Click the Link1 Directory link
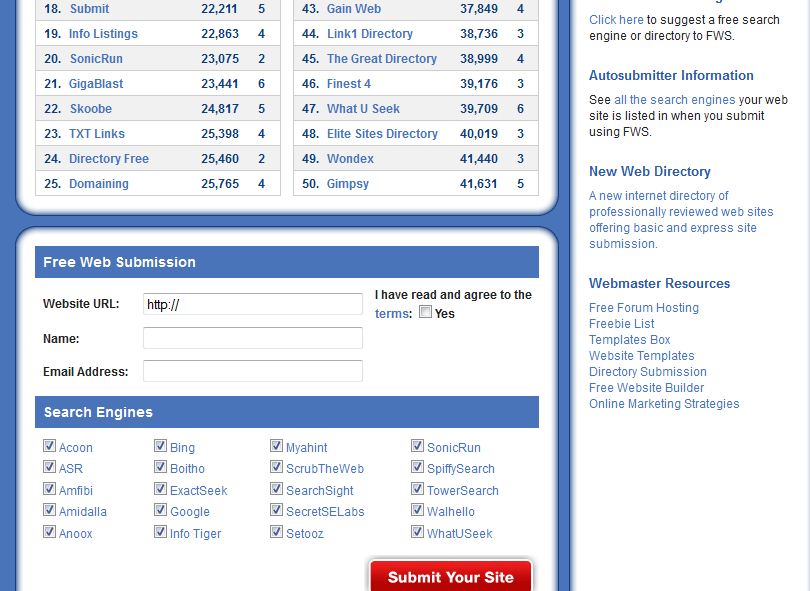Image resolution: width=810 pixels, height=591 pixels. pyautogui.click(x=370, y=34)
